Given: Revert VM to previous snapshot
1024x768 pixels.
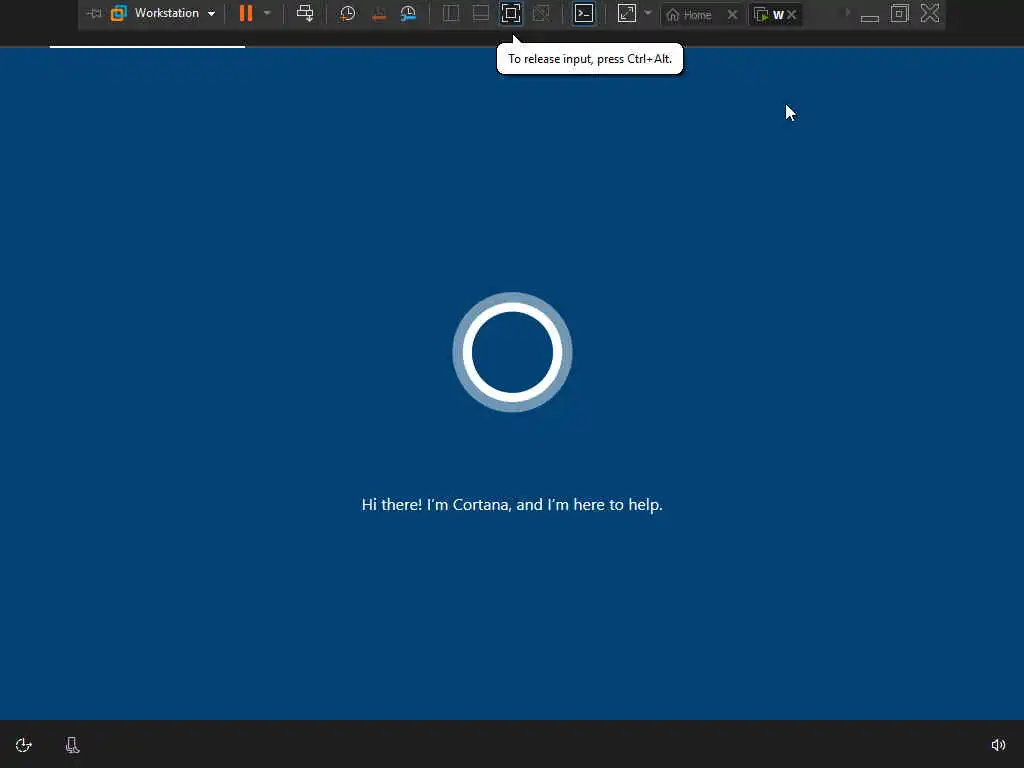Looking at the screenshot, I should (x=378, y=14).
